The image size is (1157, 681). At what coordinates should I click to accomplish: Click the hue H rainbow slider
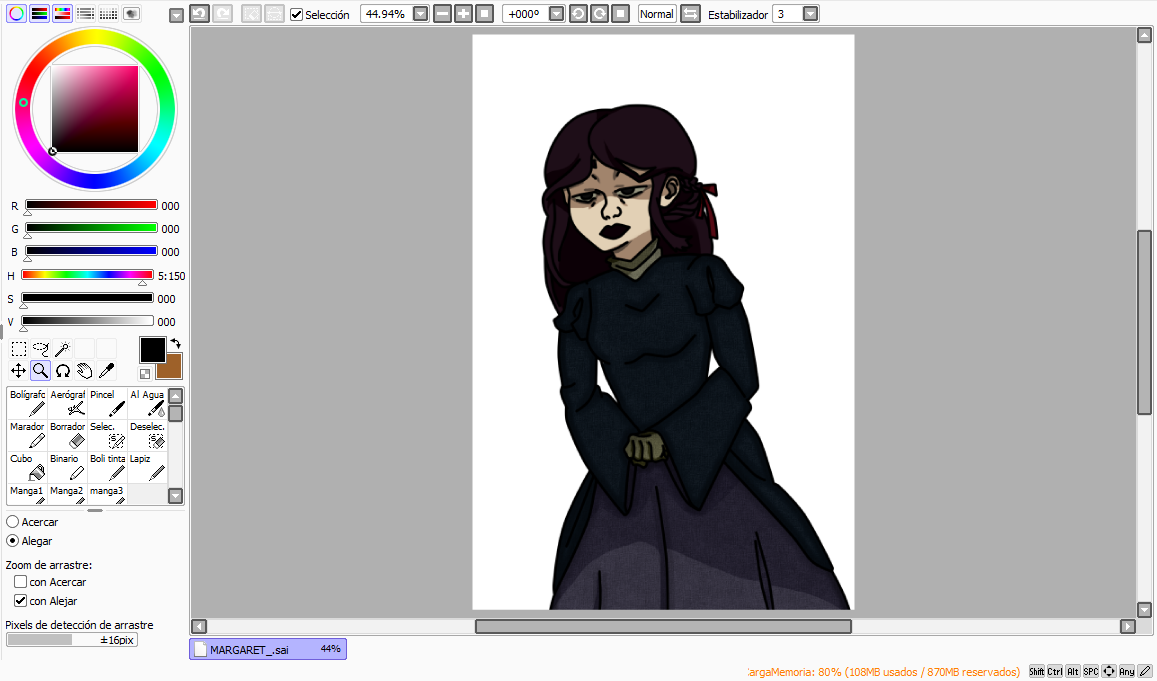coord(88,274)
